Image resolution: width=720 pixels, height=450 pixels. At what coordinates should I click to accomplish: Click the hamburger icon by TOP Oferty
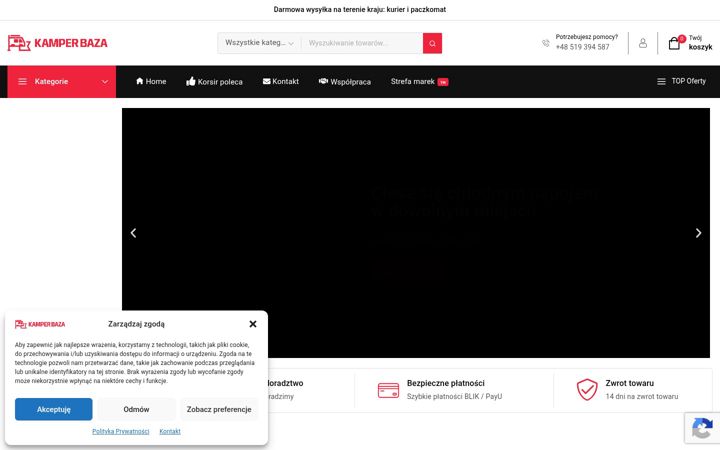pos(661,81)
